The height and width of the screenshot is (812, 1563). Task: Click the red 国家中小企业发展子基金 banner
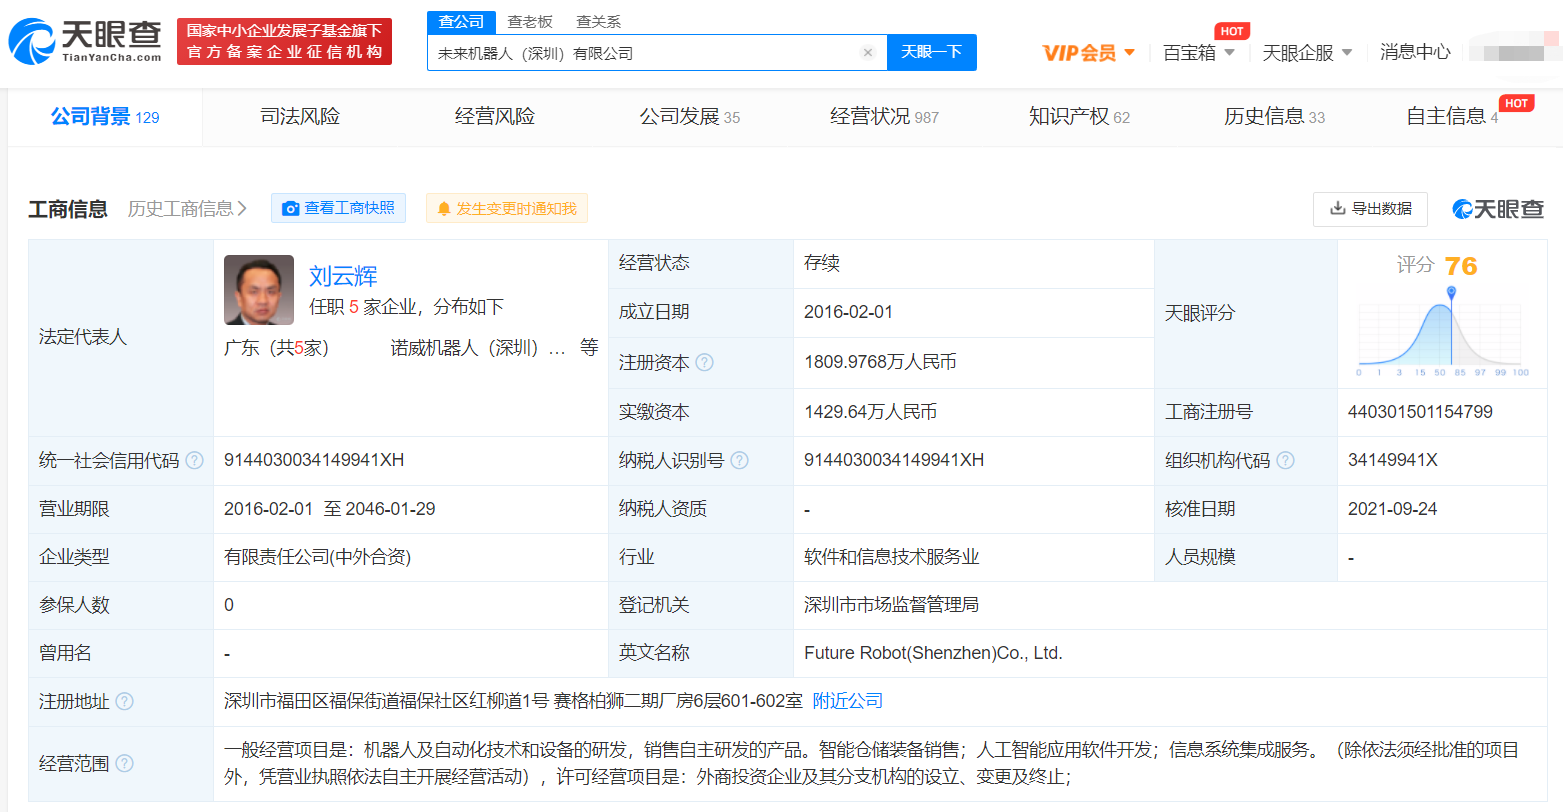pos(285,41)
